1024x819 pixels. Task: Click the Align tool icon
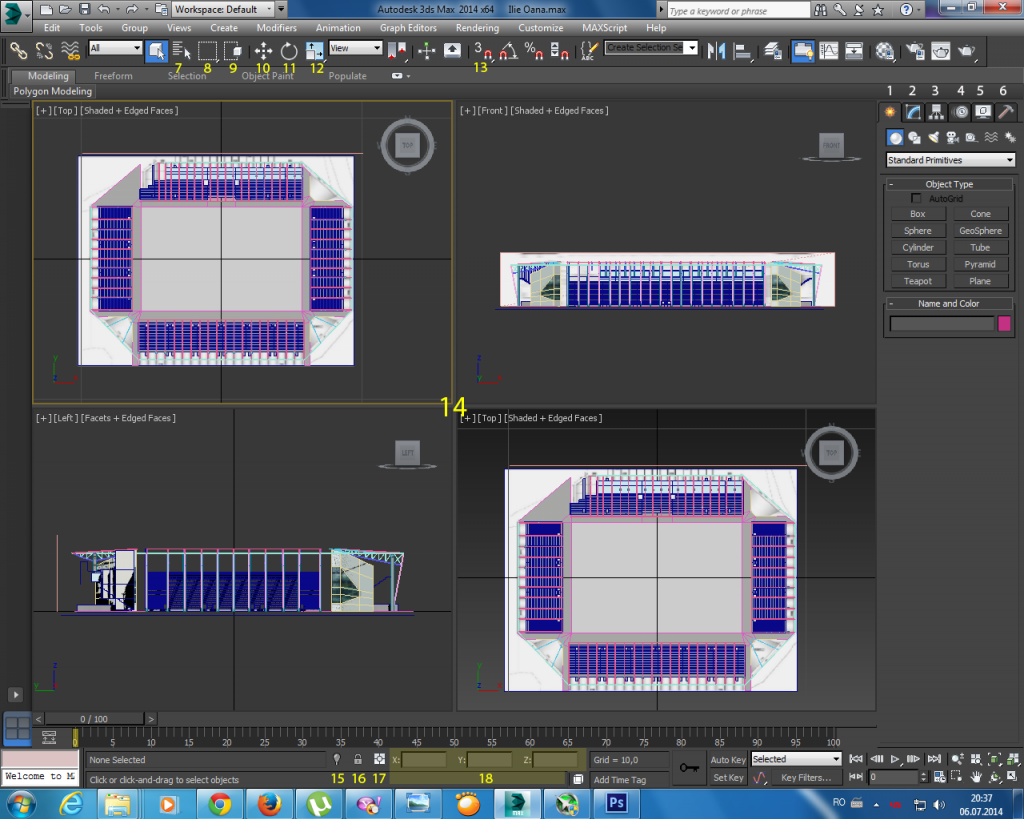(x=743, y=50)
